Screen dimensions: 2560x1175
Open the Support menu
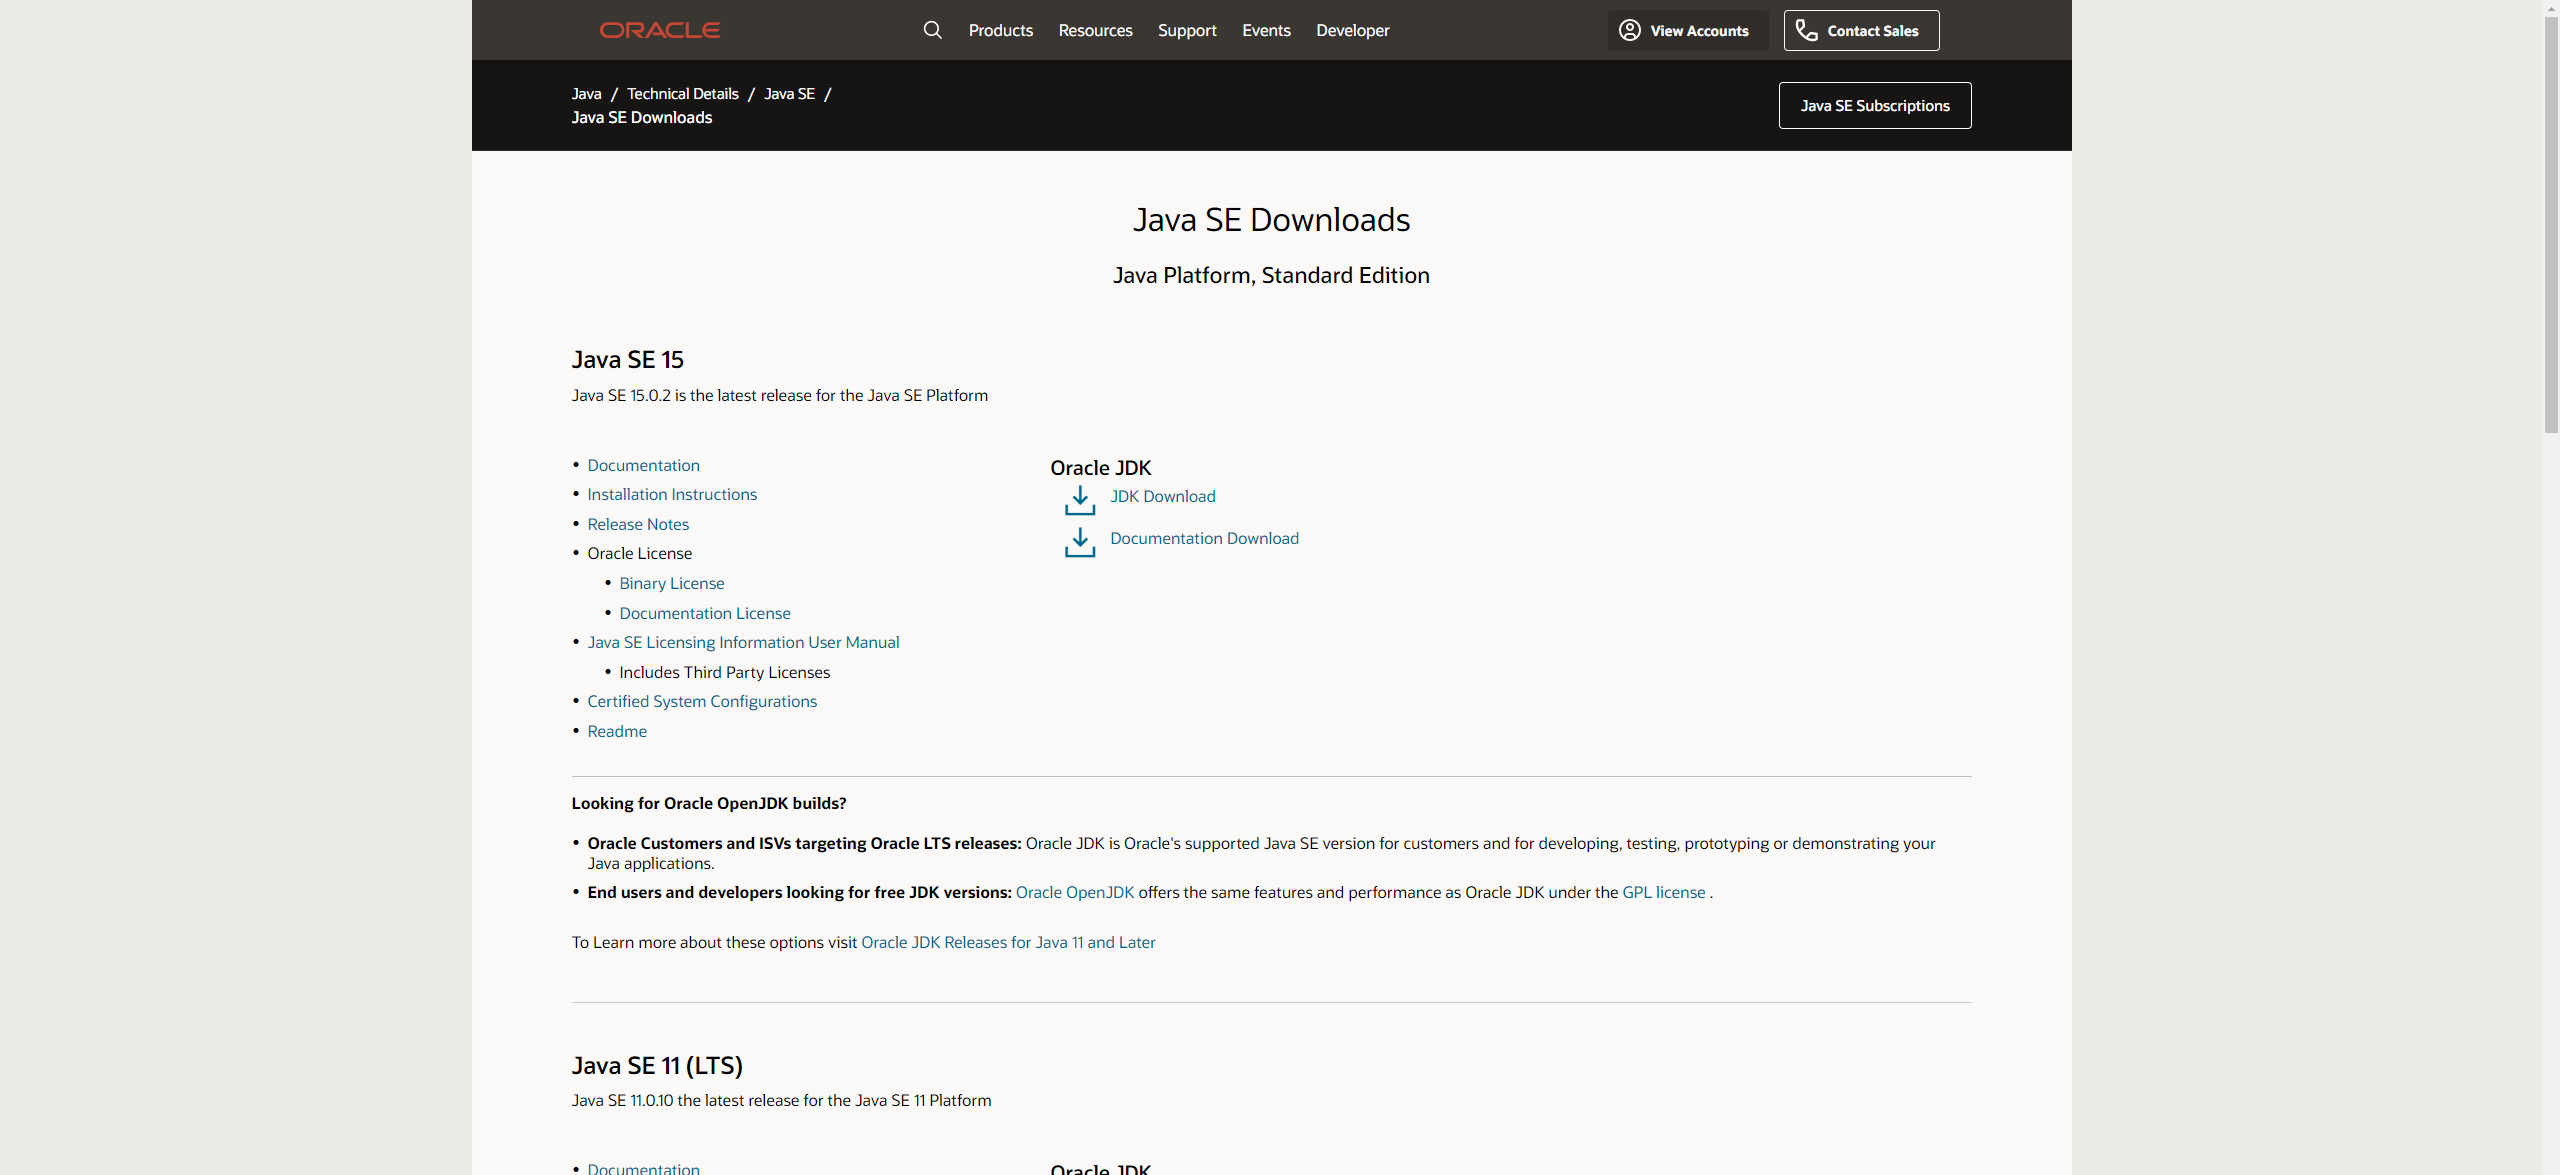click(x=1187, y=30)
